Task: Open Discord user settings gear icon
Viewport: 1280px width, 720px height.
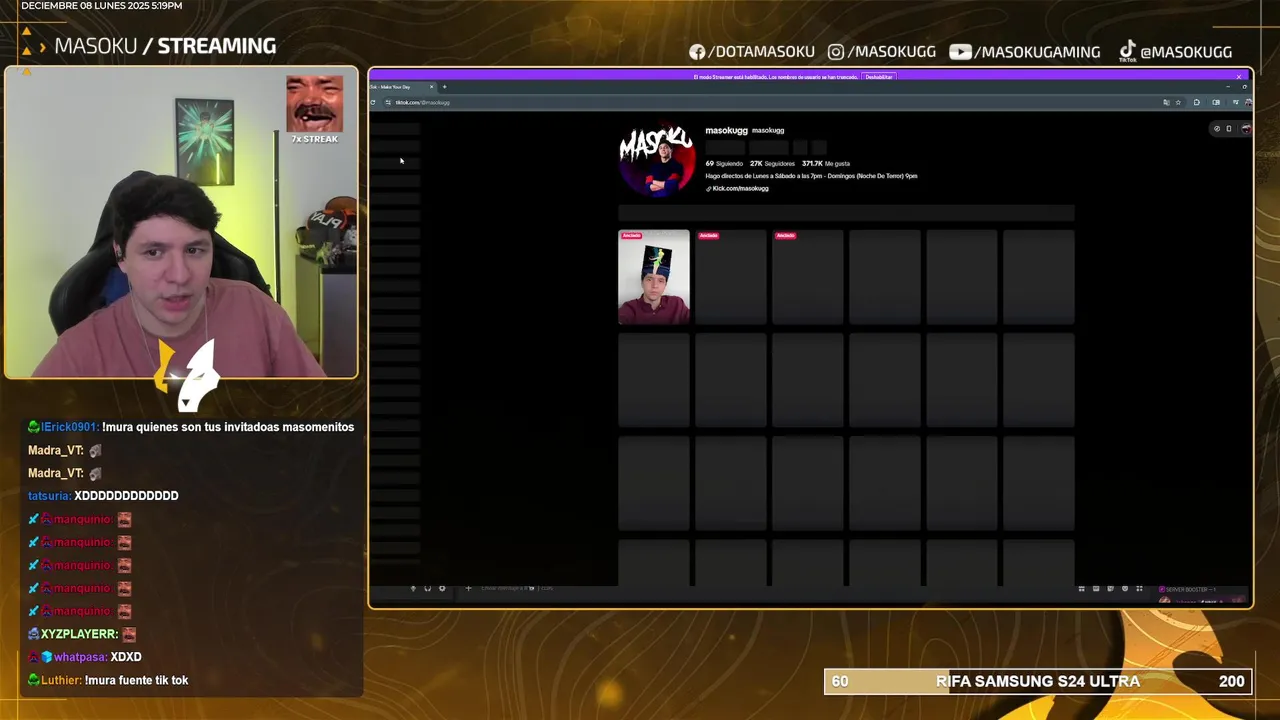Action: click(x=442, y=588)
